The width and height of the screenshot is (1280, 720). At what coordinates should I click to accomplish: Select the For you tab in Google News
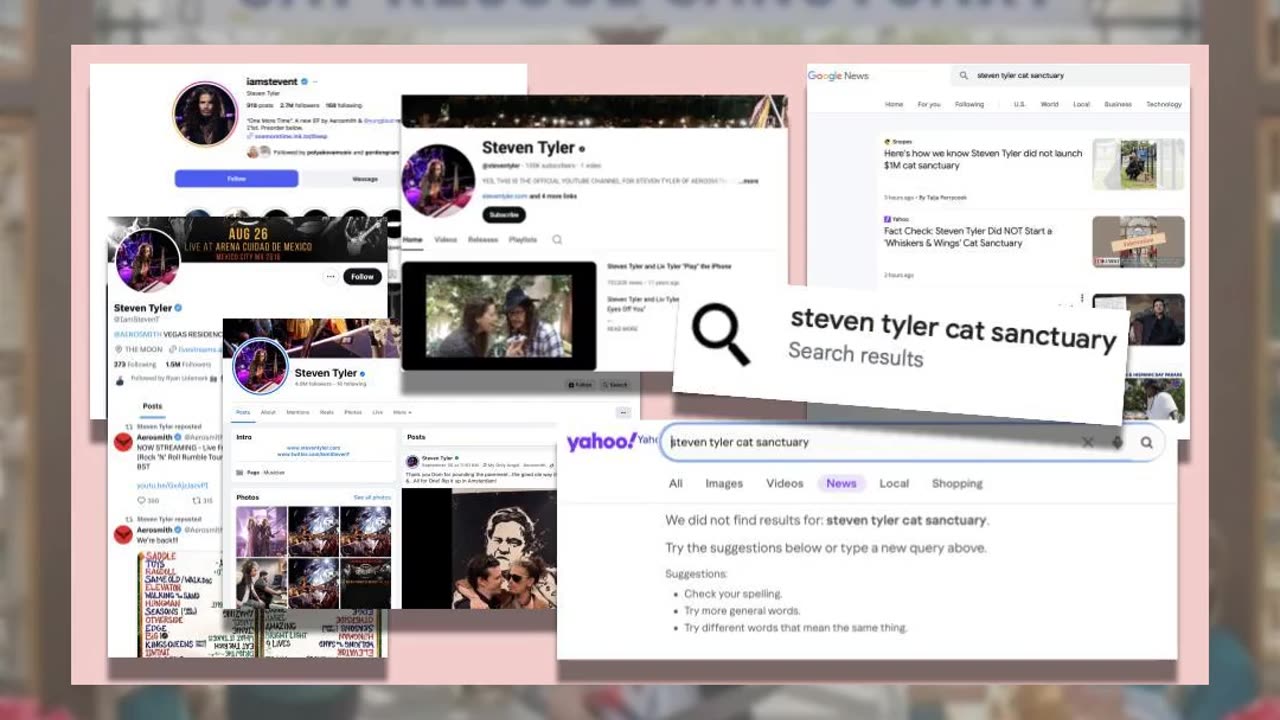[x=929, y=104]
